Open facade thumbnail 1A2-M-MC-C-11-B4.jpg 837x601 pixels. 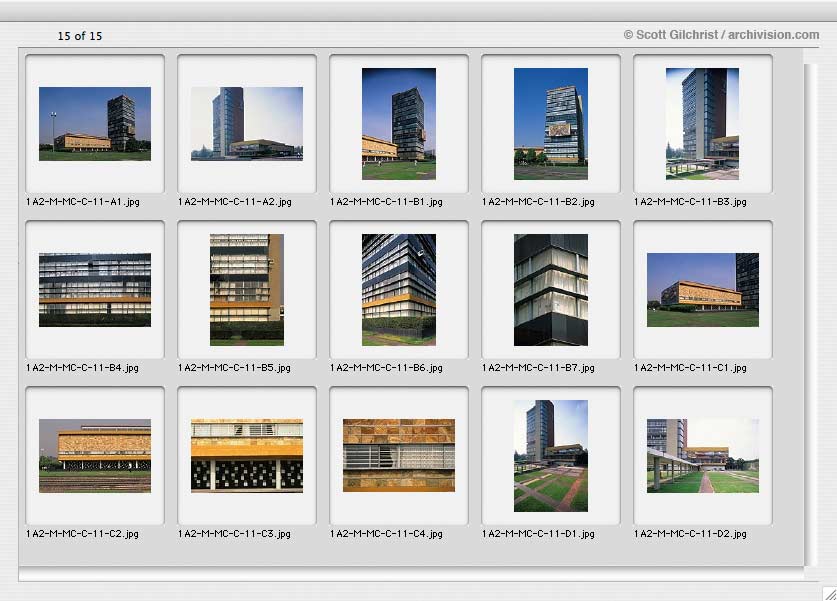(x=95, y=290)
